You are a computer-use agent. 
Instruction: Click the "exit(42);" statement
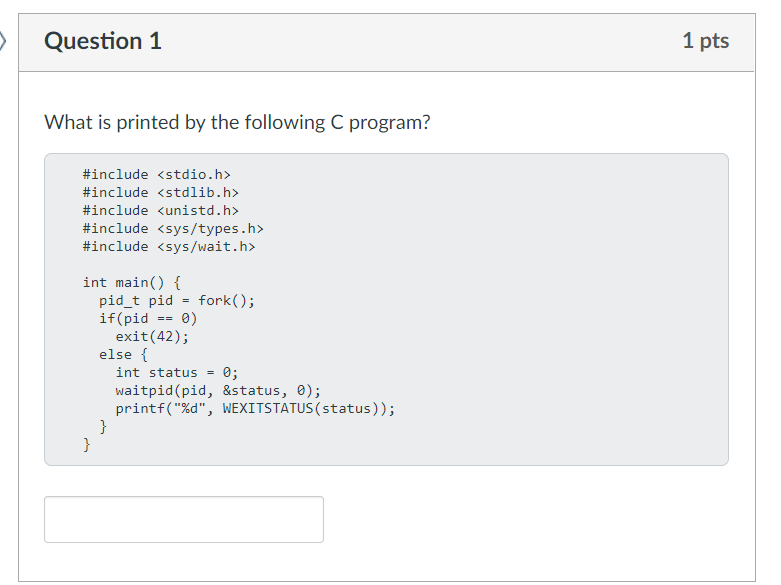click(x=152, y=336)
